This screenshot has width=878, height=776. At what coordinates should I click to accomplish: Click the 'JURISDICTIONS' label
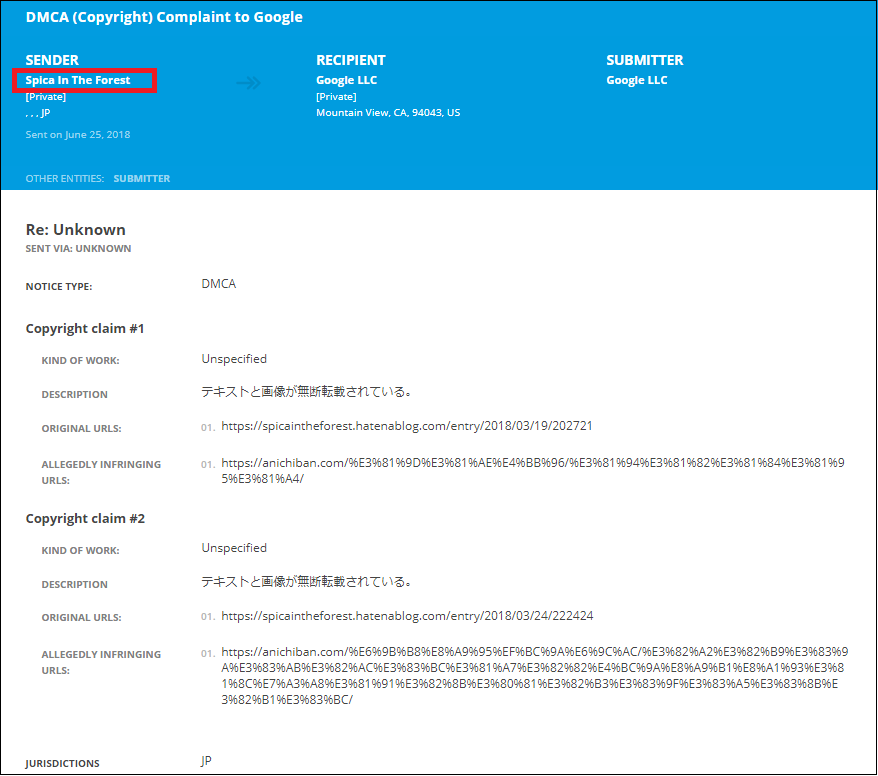pos(62,764)
